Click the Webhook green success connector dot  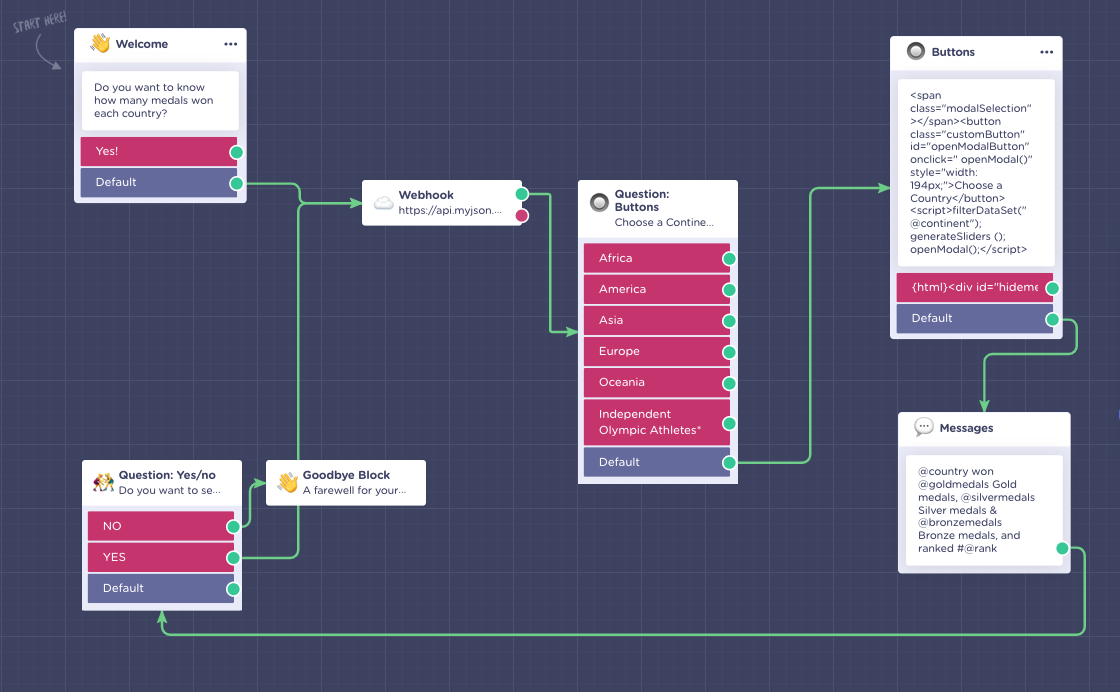[522, 194]
